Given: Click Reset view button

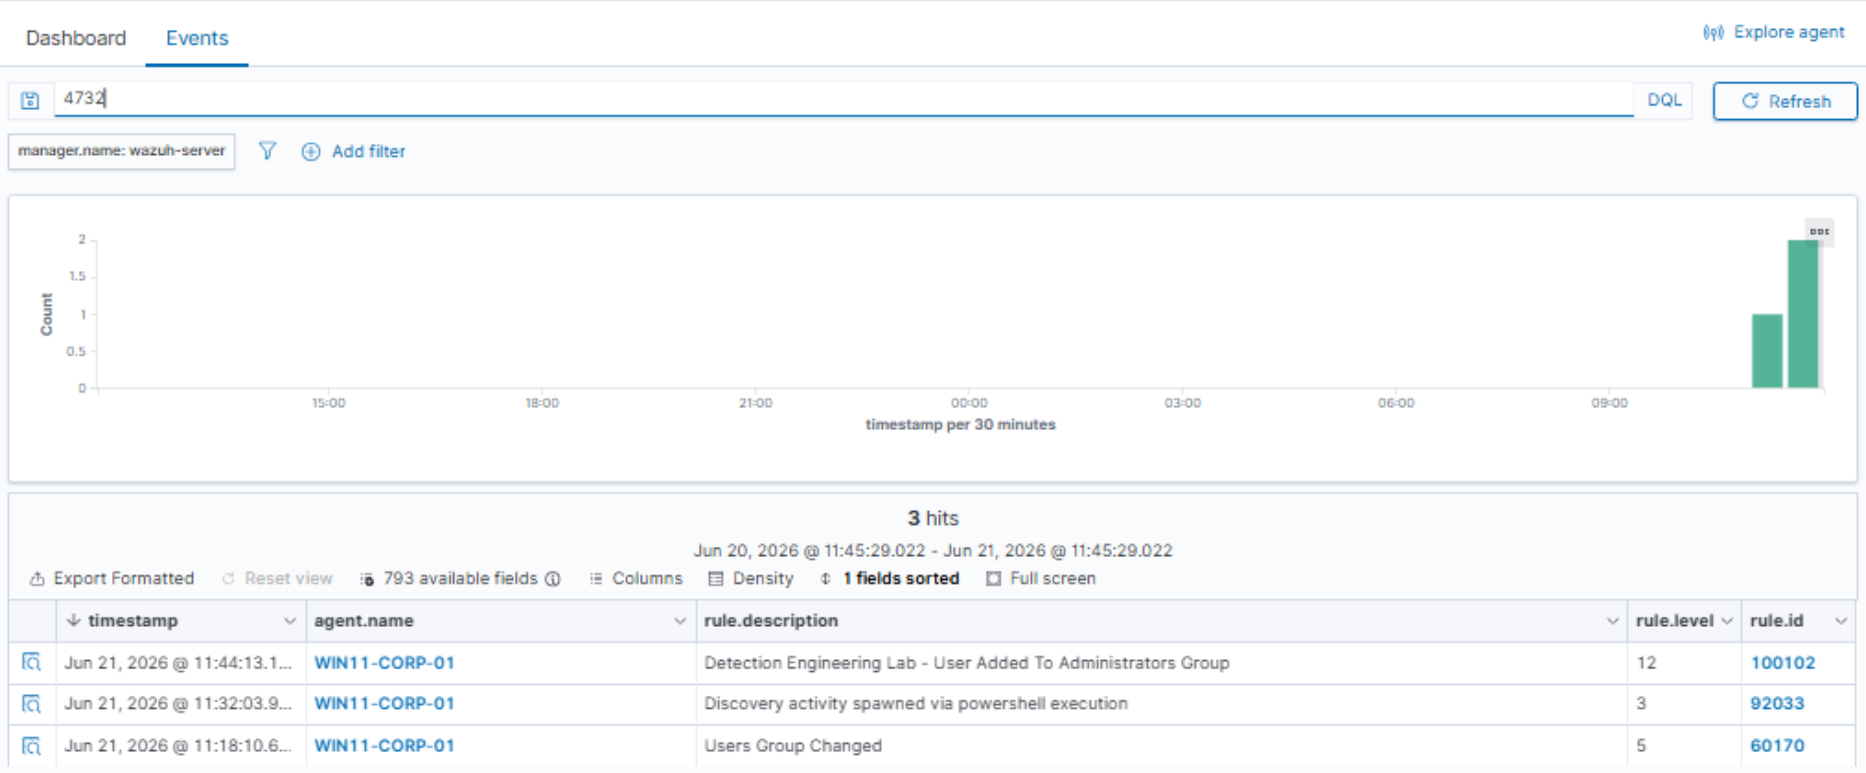Looking at the screenshot, I should (277, 579).
